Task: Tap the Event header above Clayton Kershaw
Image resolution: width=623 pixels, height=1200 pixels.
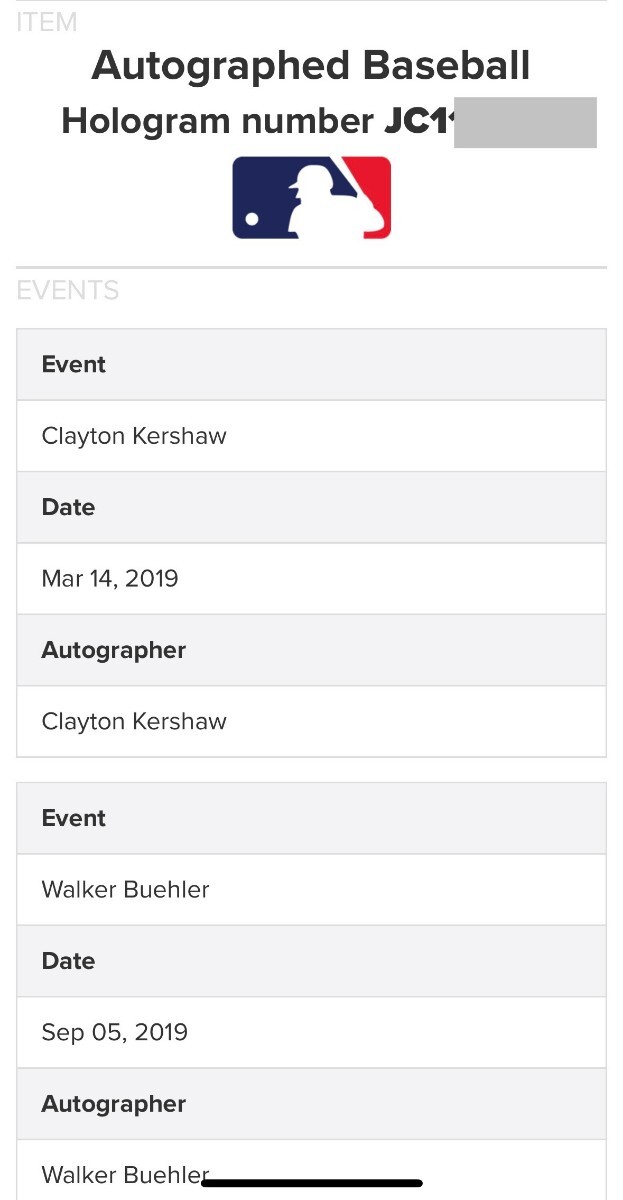Action: (74, 365)
